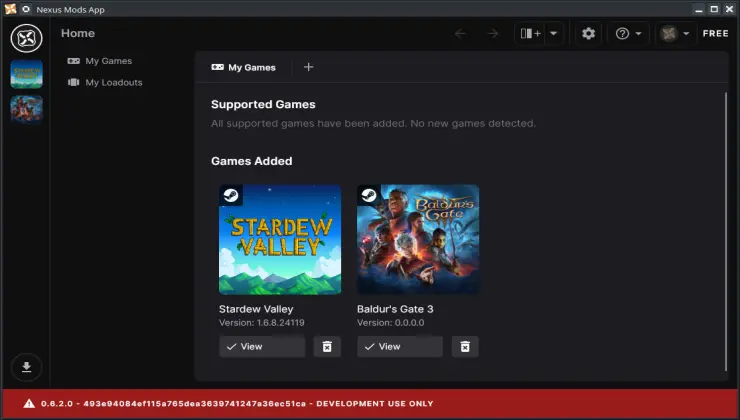Click the Games Added heading
740x420 pixels.
coord(252,161)
